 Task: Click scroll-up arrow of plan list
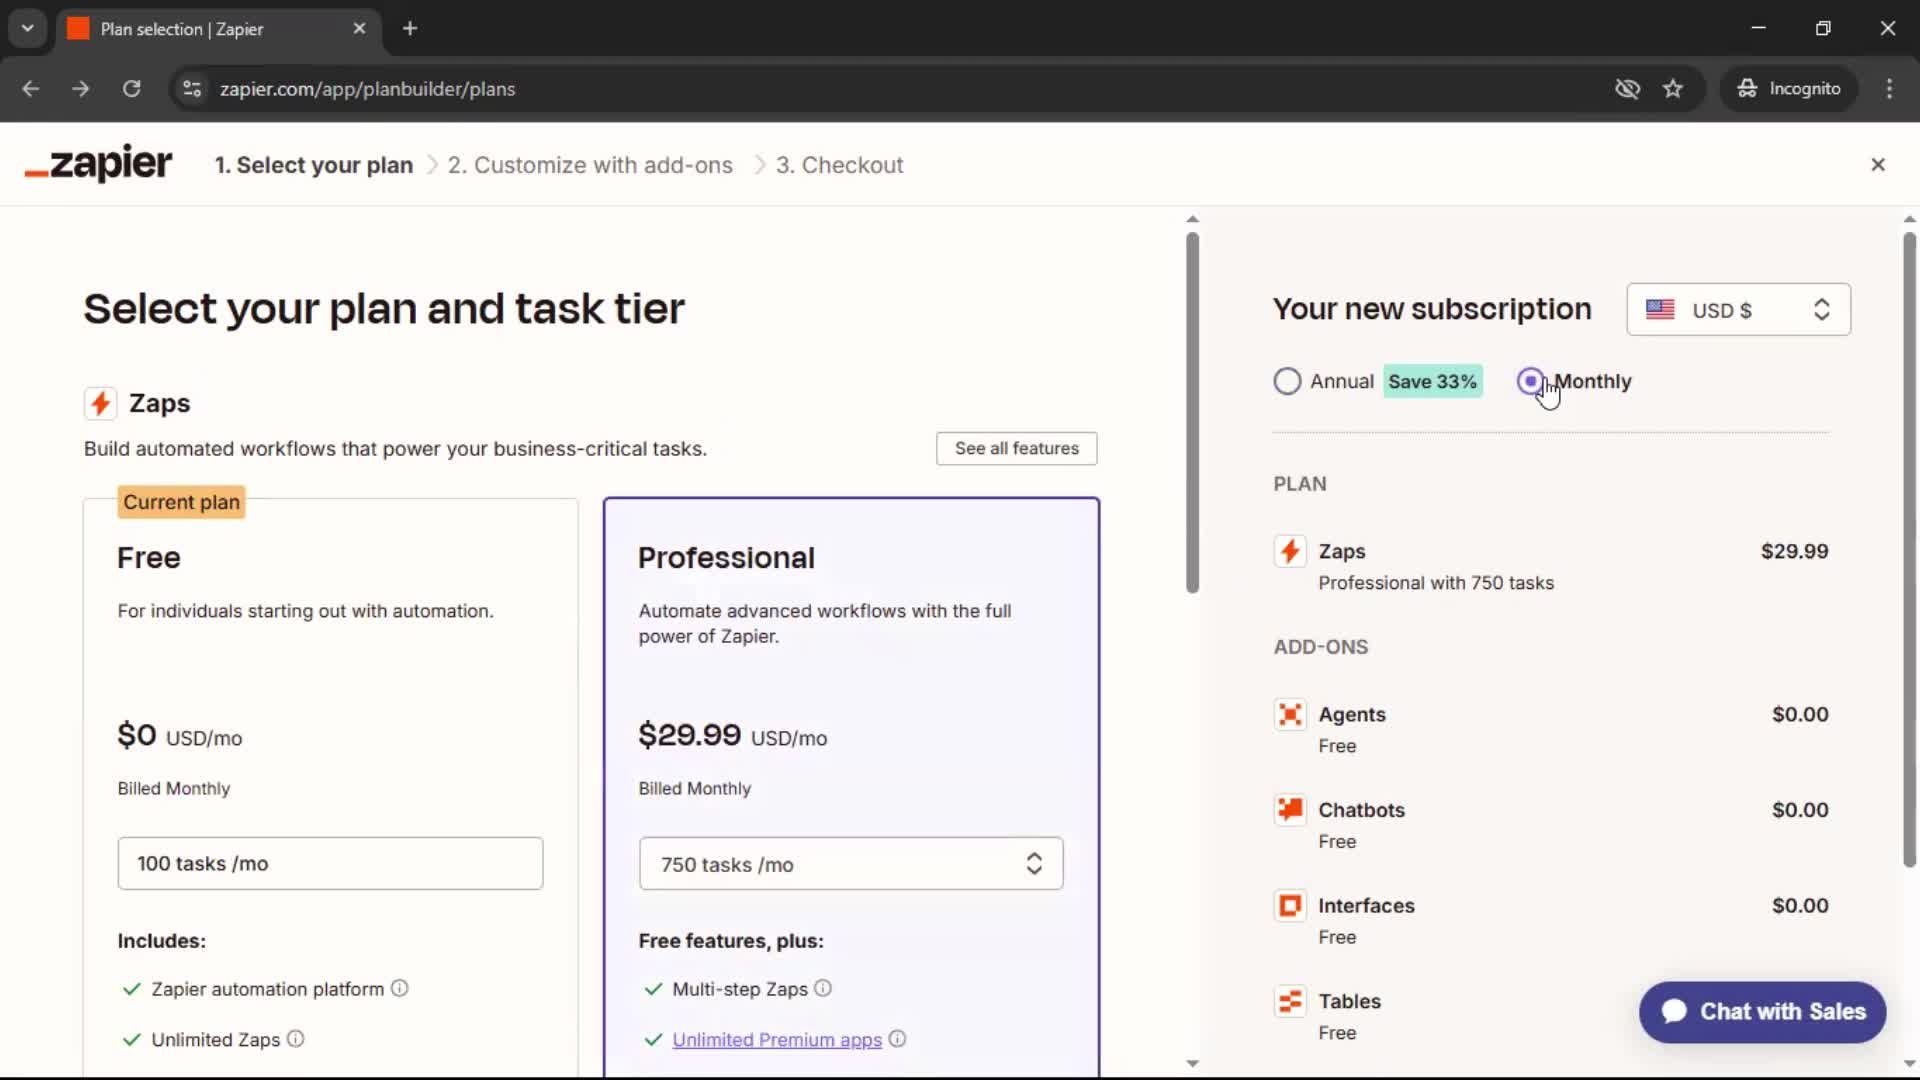1192,219
